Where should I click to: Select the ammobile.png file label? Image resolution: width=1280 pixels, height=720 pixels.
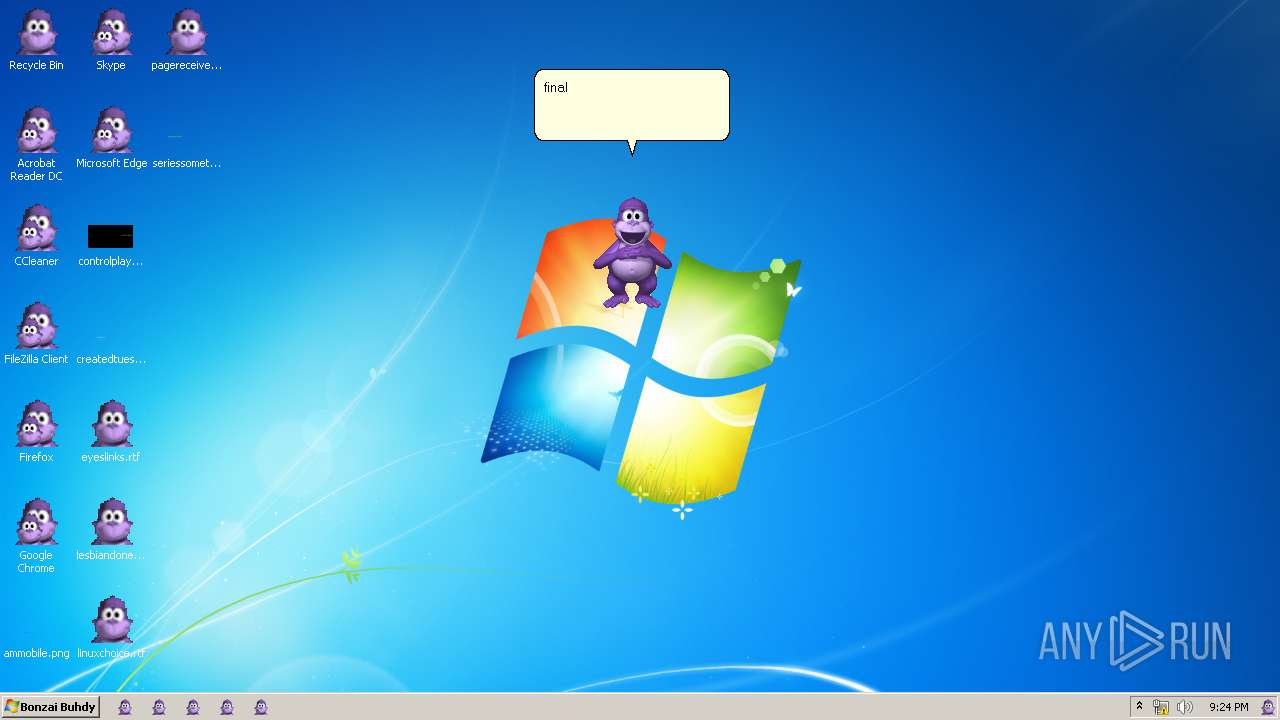37,653
